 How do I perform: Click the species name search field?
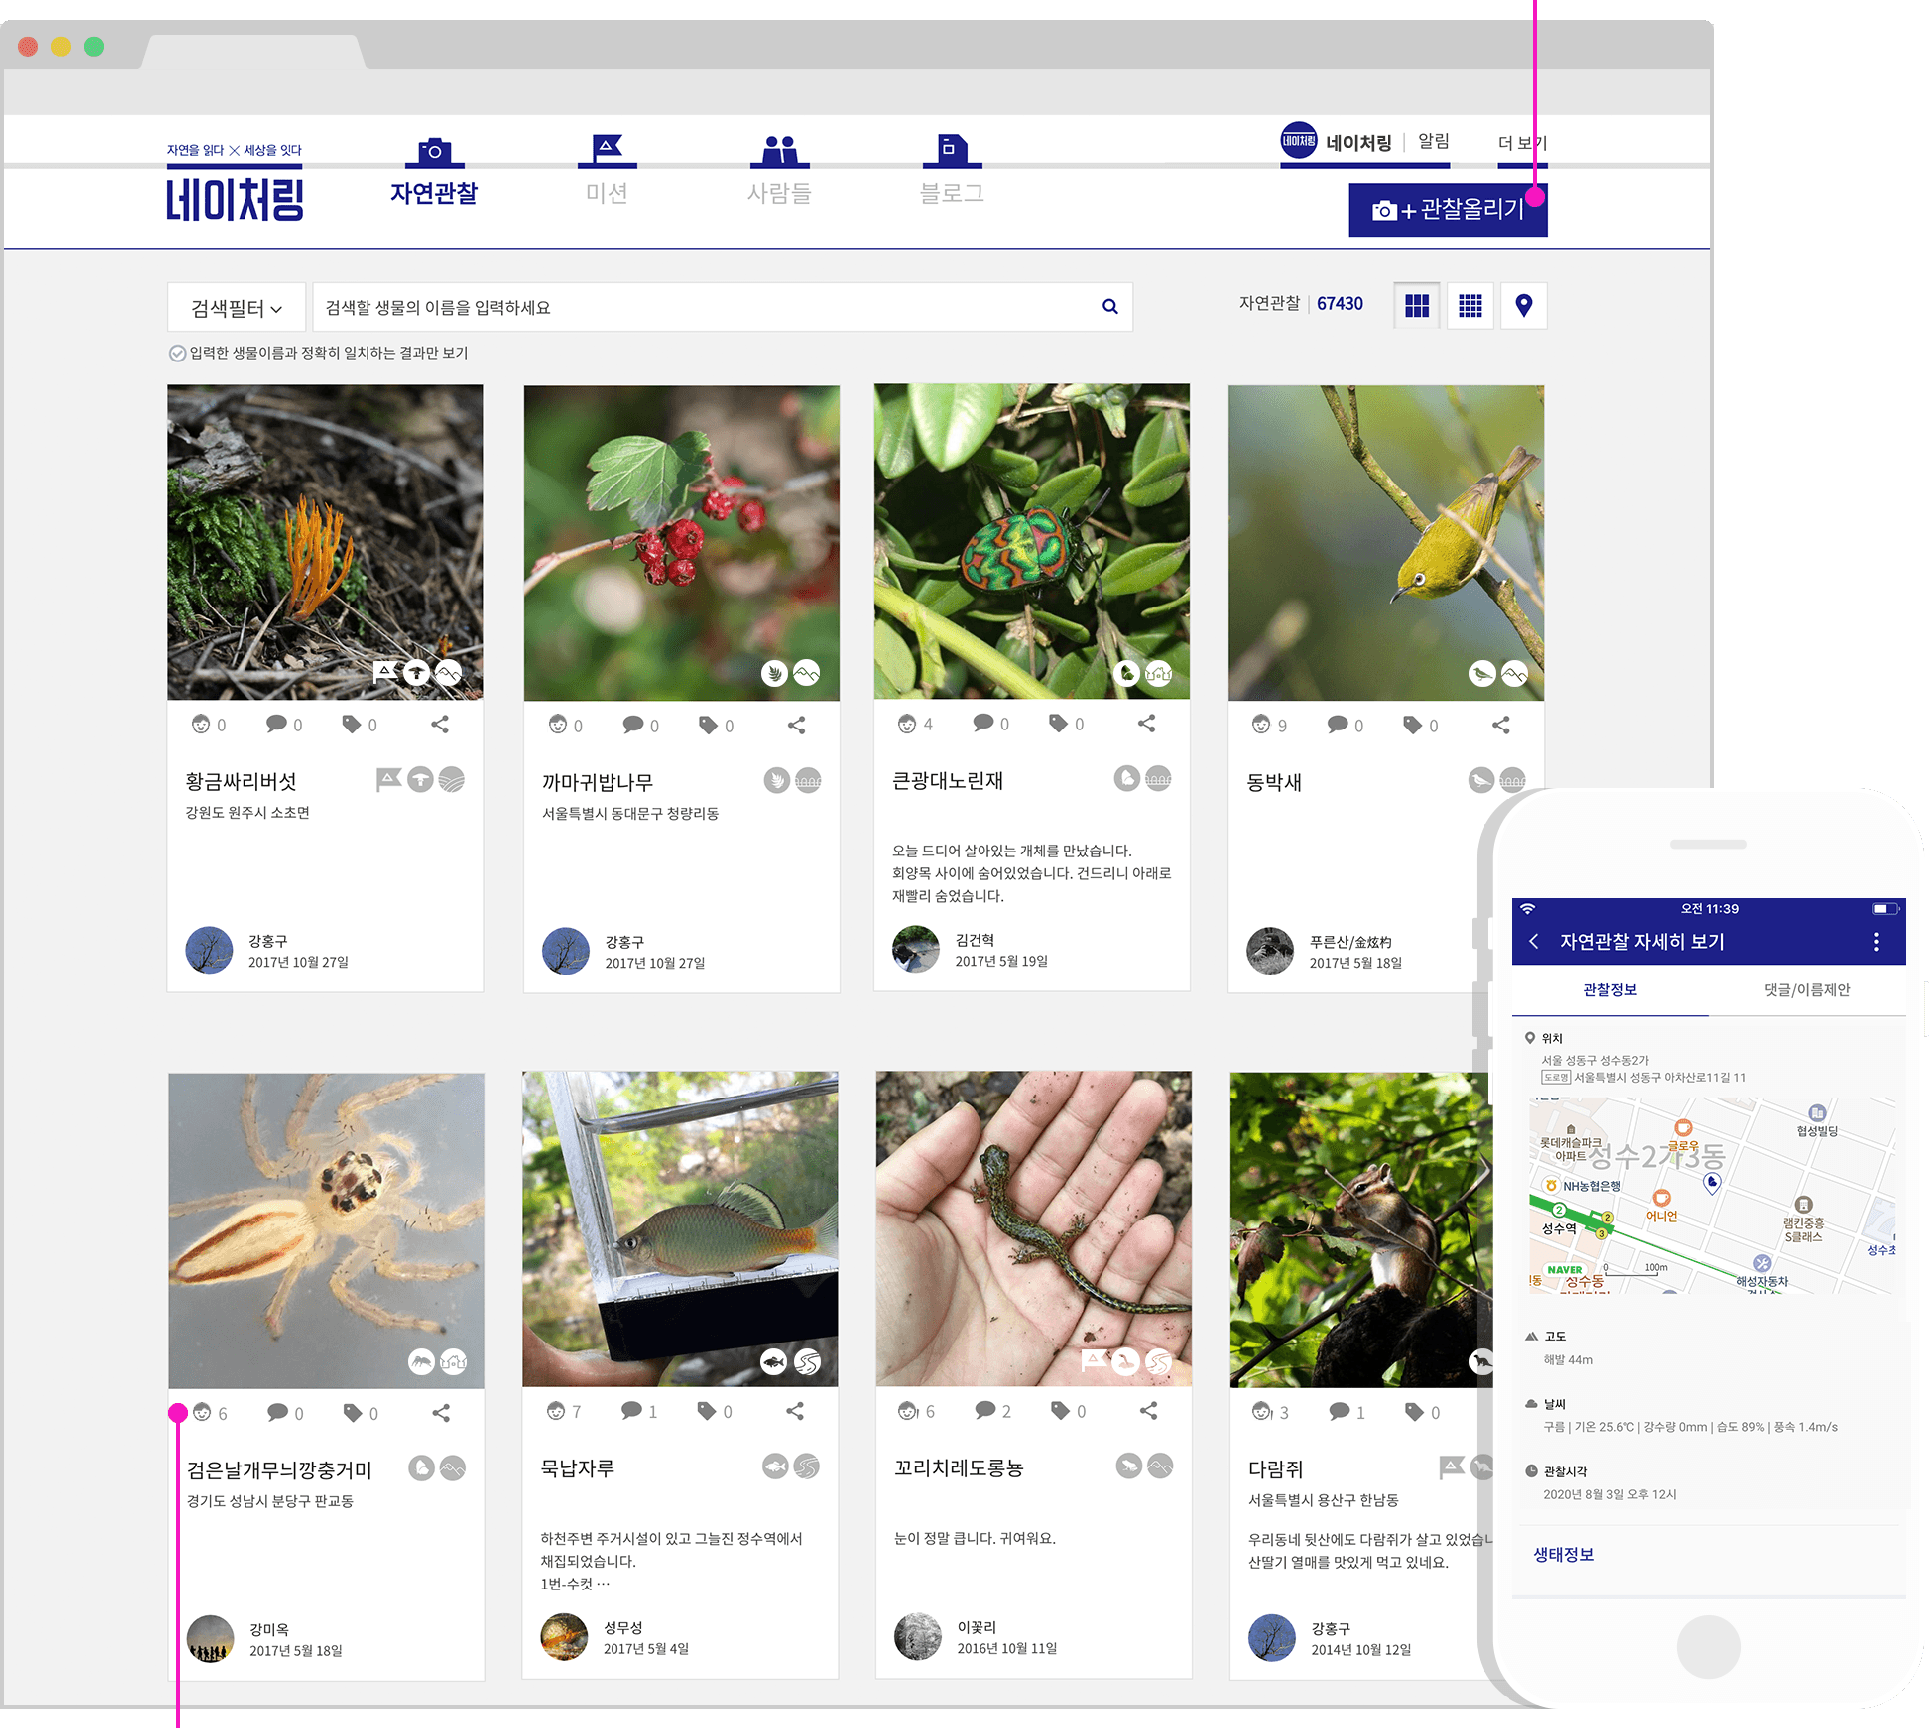700,307
